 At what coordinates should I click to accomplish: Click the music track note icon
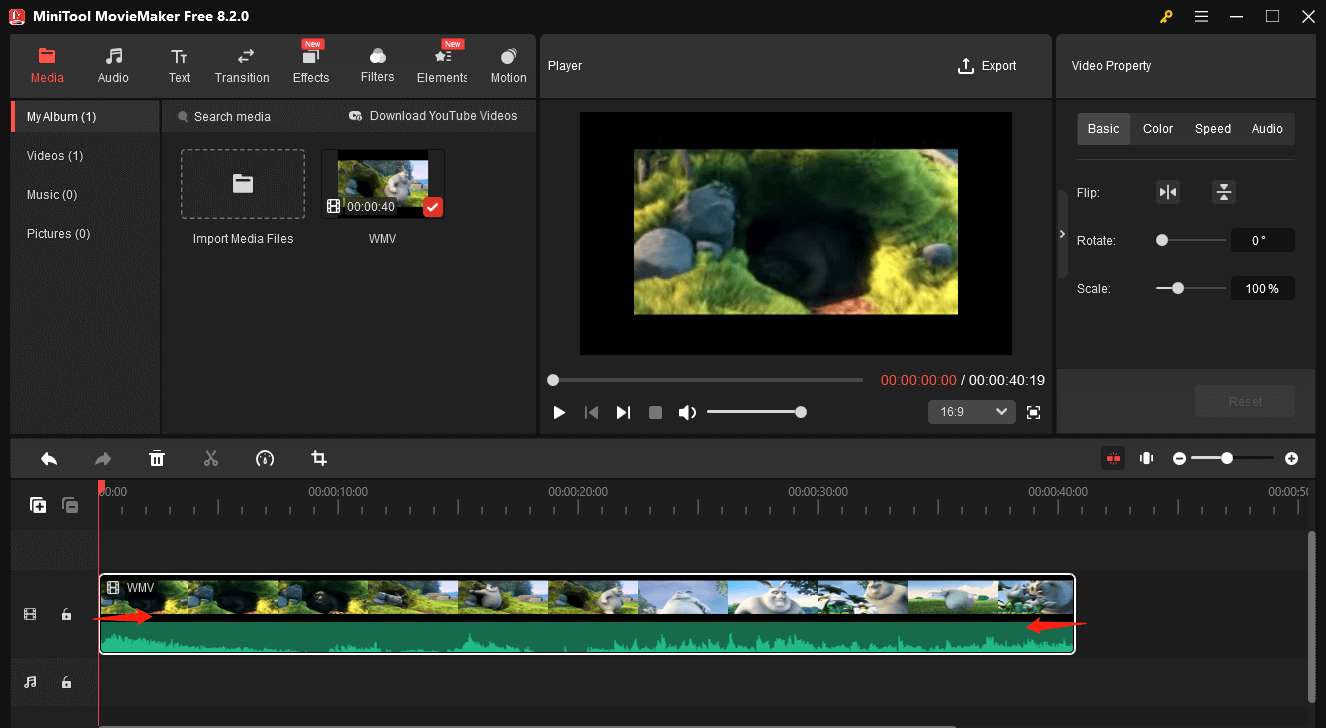tap(30, 682)
